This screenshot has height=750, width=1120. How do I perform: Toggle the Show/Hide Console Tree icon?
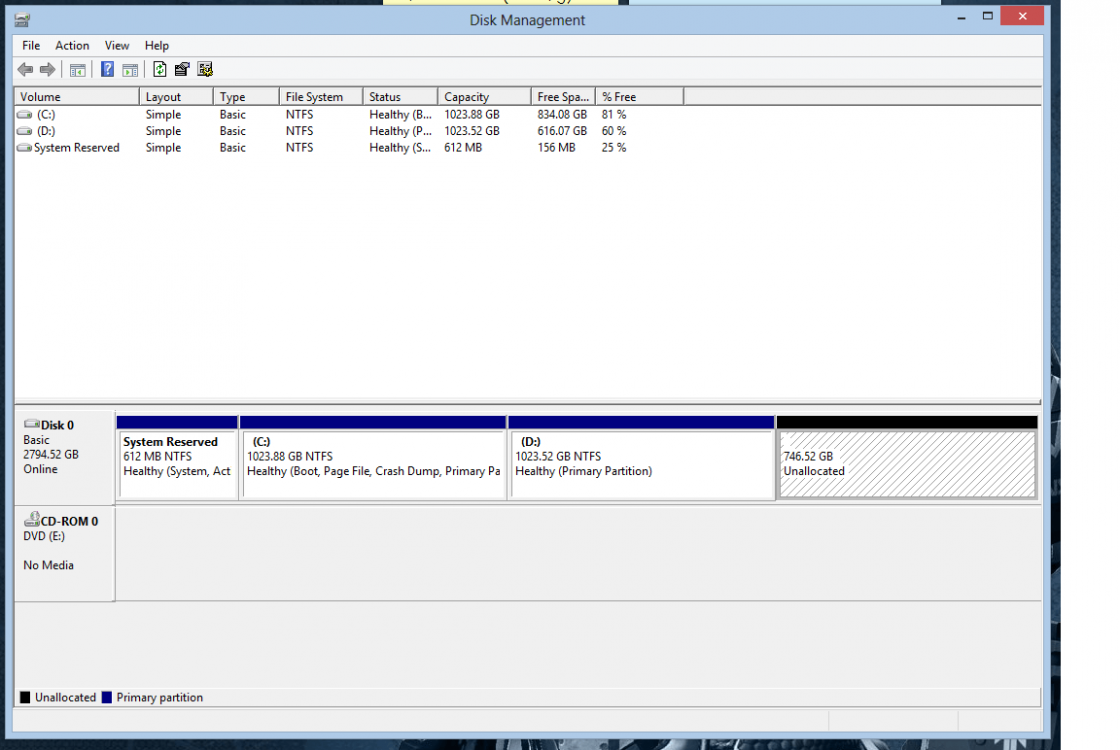[x=77, y=69]
